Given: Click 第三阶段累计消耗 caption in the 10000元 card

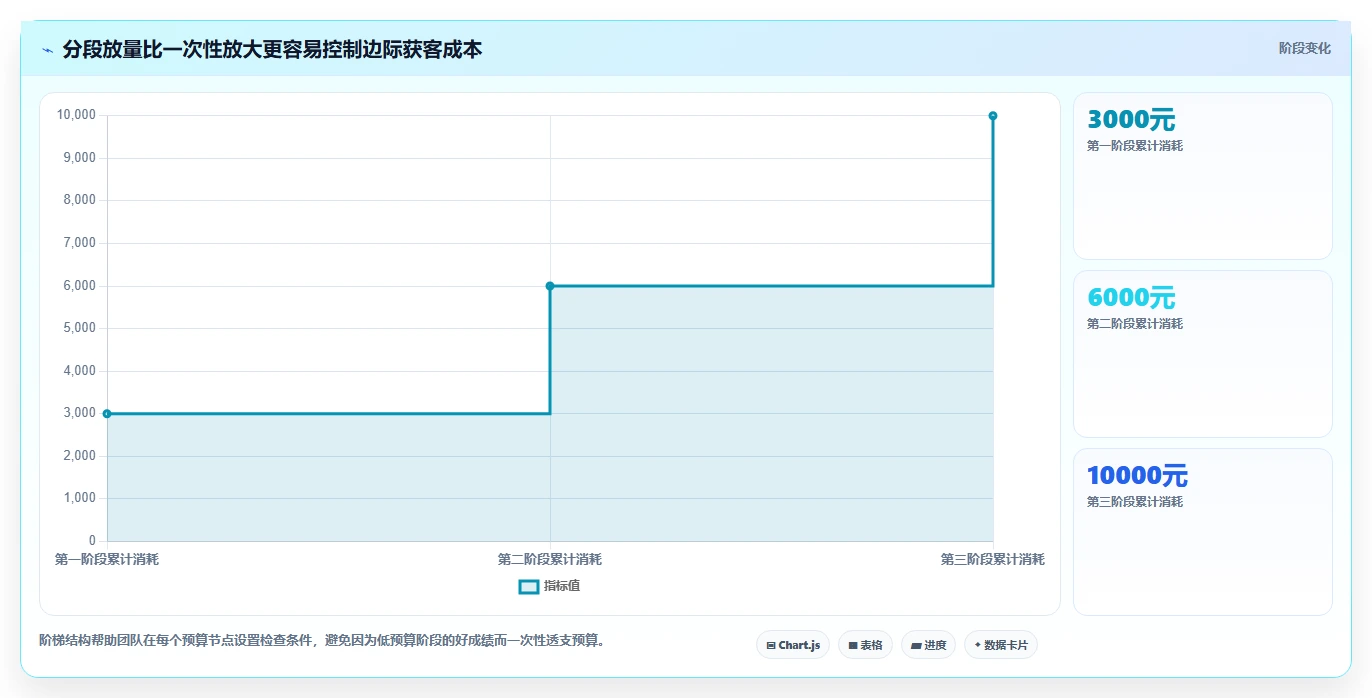Looking at the screenshot, I should click(1135, 502).
